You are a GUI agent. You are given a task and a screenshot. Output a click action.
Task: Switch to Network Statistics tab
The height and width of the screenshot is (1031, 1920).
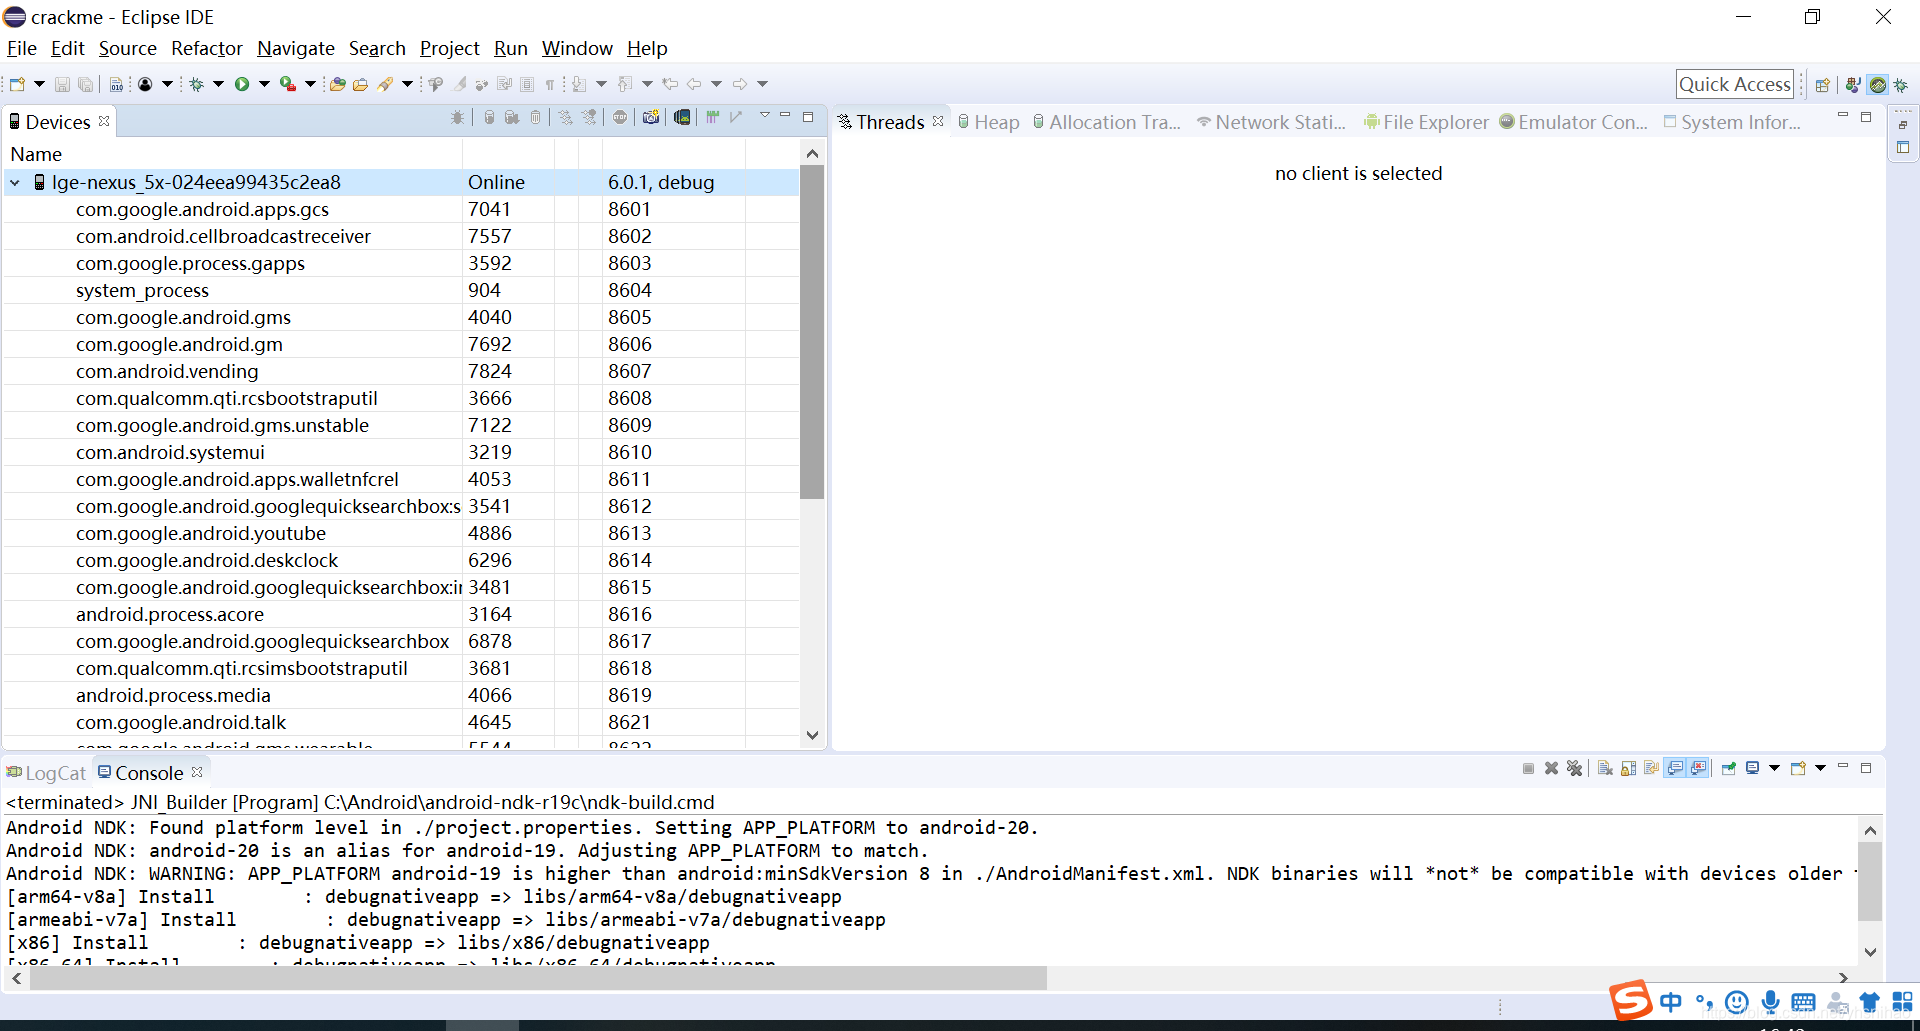(1271, 122)
